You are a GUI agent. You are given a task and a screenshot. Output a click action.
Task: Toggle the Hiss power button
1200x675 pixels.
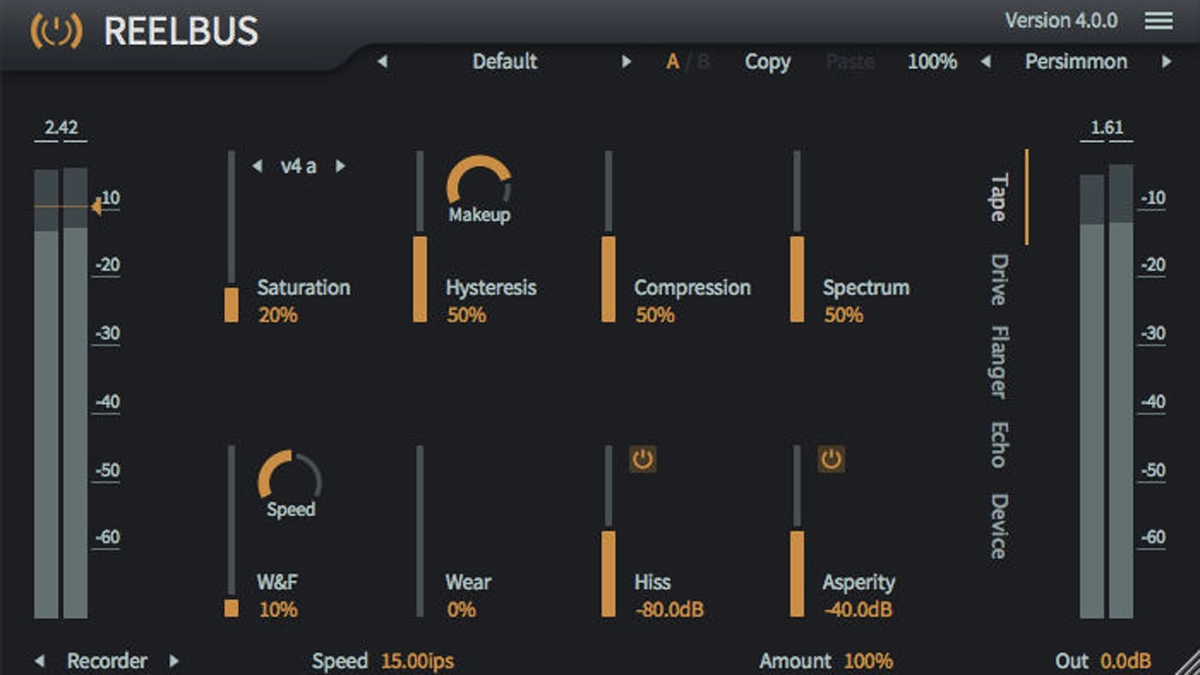642,460
